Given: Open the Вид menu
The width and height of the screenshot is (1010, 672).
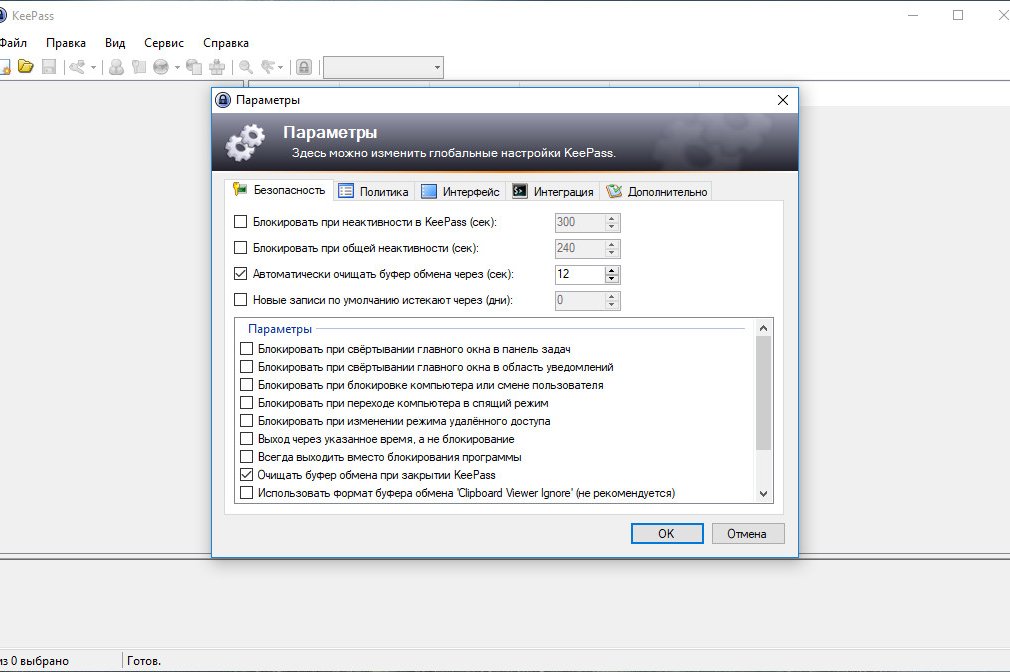Looking at the screenshot, I should click(x=115, y=43).
